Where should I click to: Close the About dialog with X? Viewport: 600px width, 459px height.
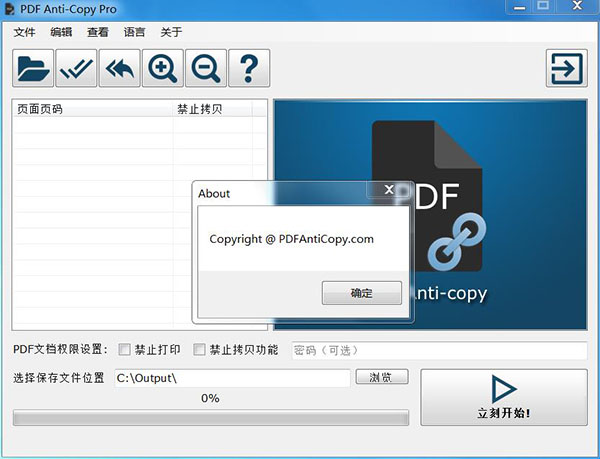coord(389,189)
